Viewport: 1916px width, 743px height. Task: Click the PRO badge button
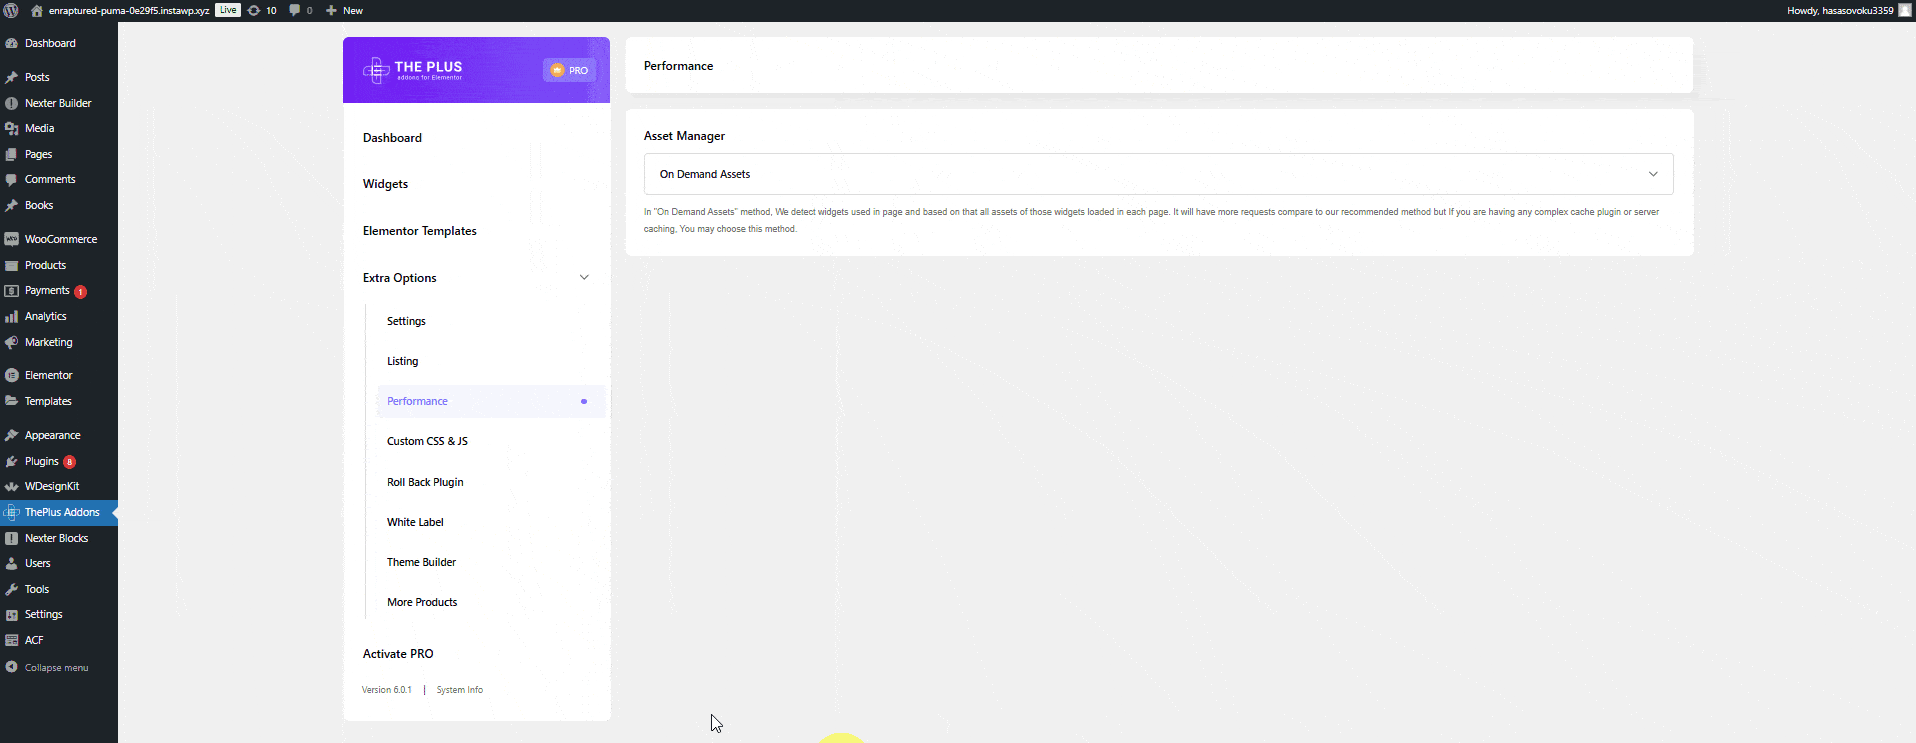click(x=569, y=70)
